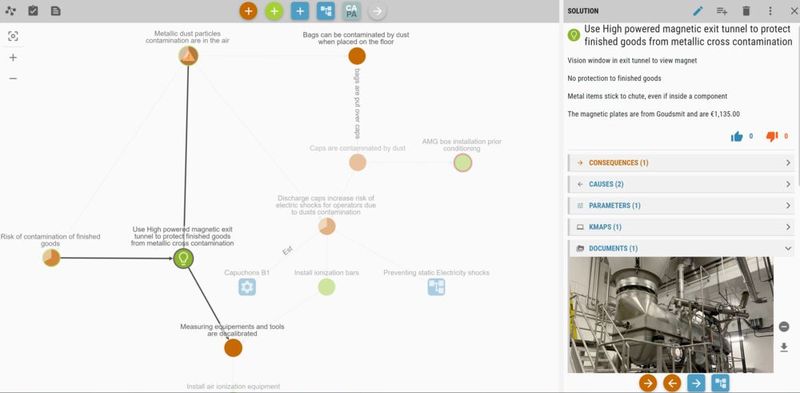This screenshot has width=800, height=393.
Task: Open the graph network view icon
Action: (x=11, y=11)
